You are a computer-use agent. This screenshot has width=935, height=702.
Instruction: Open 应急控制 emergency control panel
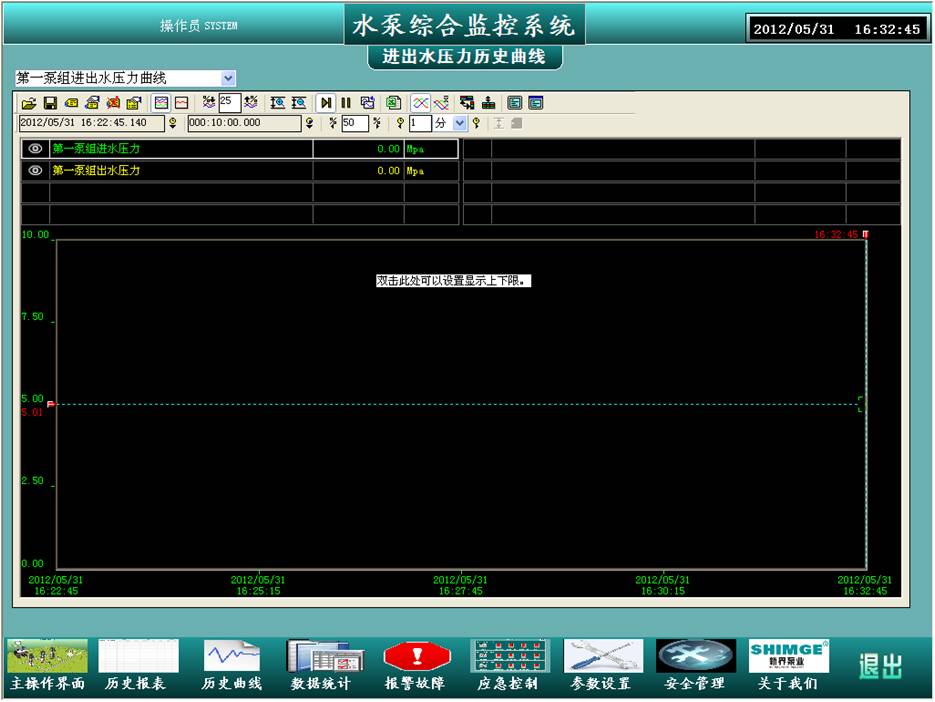(510, 666)
